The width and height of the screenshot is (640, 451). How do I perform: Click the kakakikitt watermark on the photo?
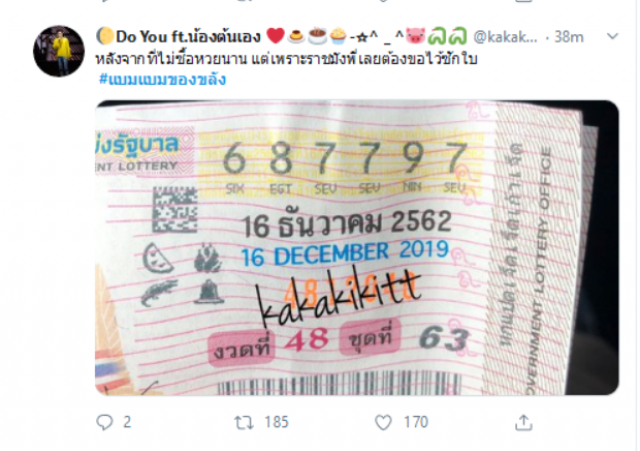coord(338,297)
